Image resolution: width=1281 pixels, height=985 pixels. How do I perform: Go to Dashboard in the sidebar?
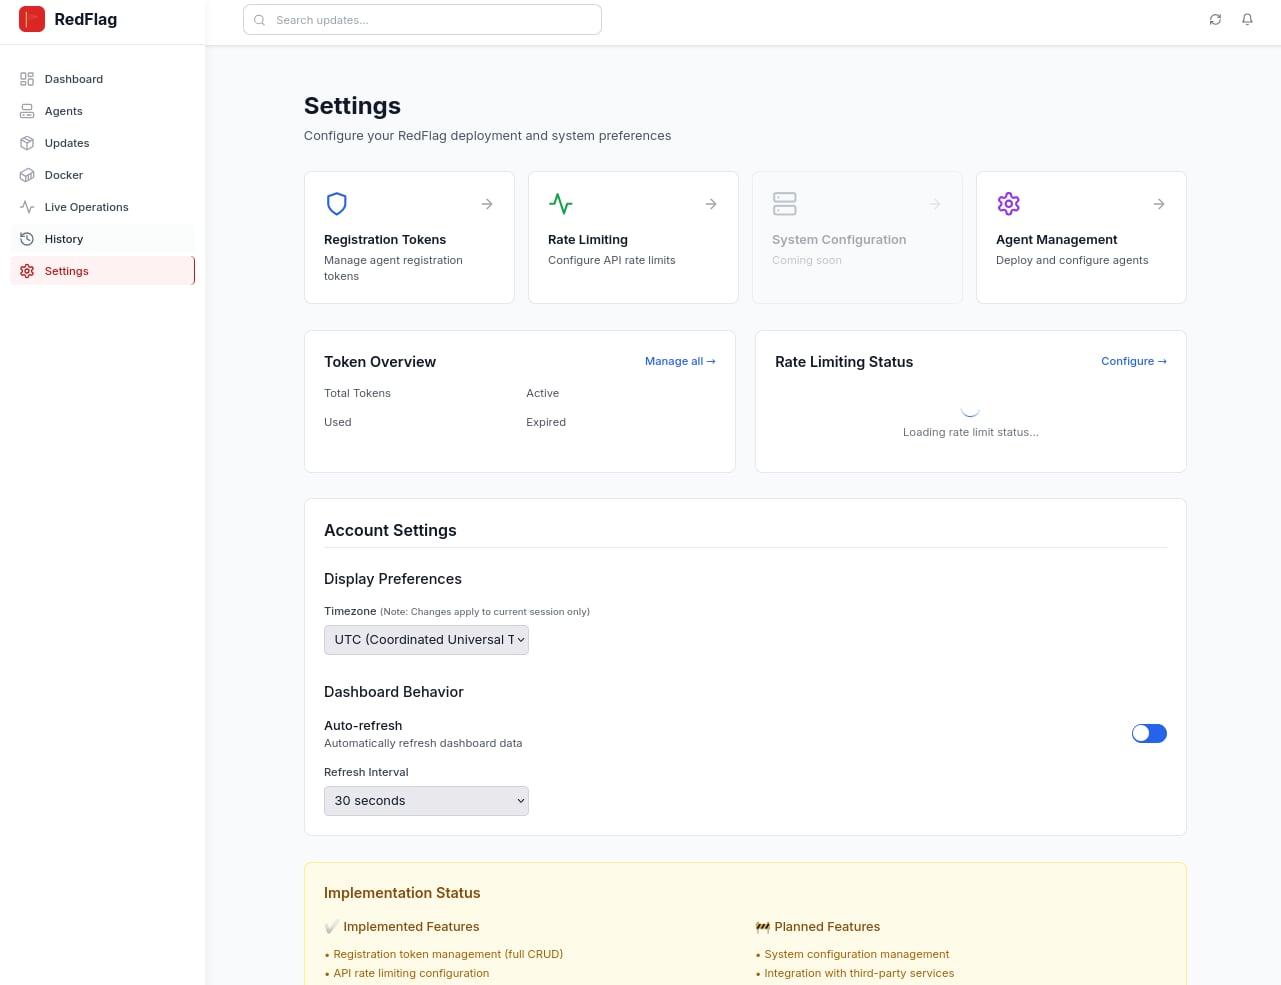coord(73,79)
